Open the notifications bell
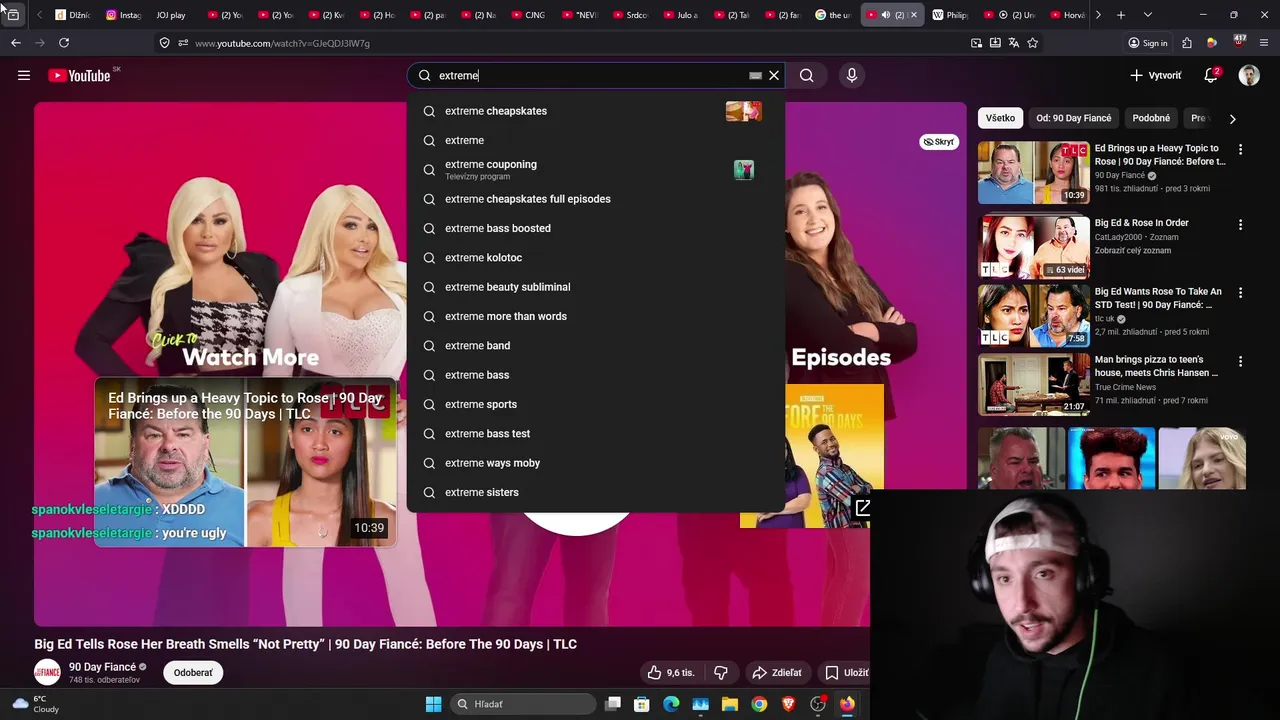The height and width of the screenshot is (720, 1280). [x=1211, y=75]
